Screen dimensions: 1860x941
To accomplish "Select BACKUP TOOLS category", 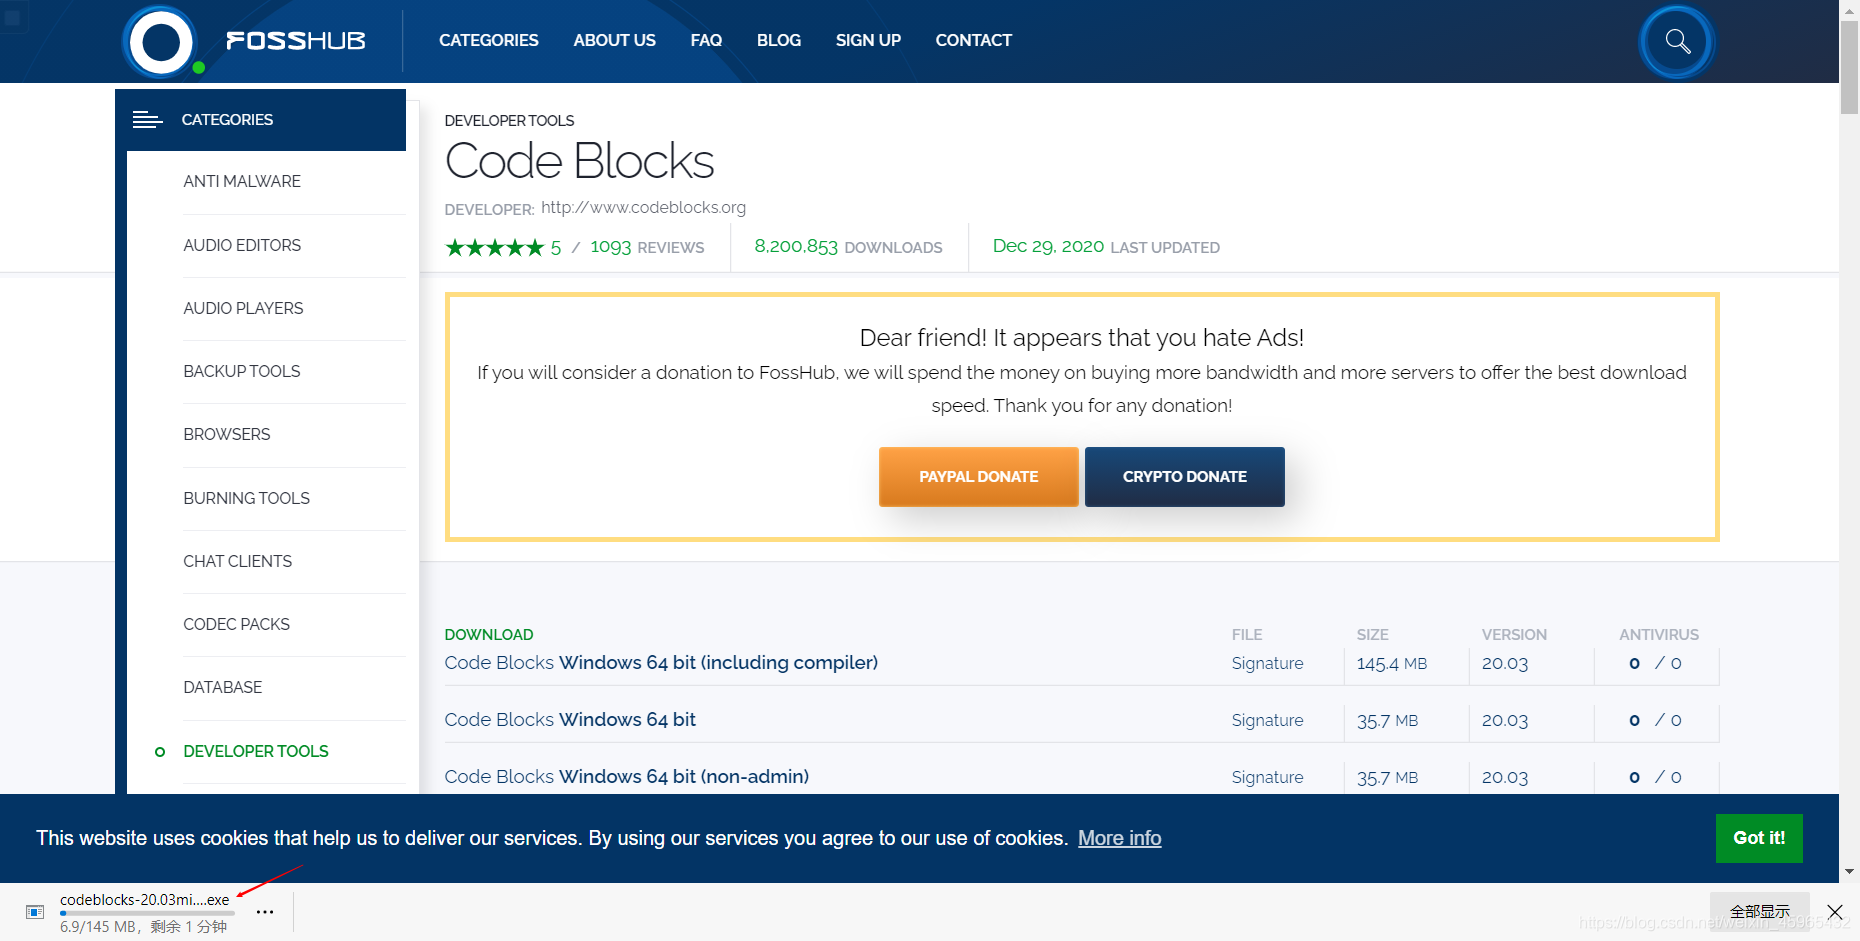I will pyautogui.click(x=241, y=371).
